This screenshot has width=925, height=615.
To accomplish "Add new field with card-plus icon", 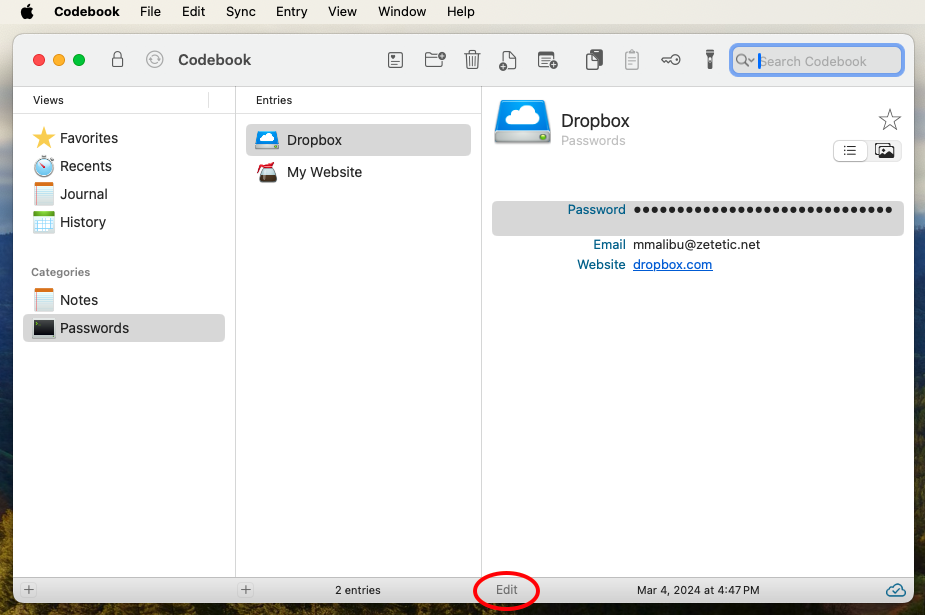I will click(547, 60).
